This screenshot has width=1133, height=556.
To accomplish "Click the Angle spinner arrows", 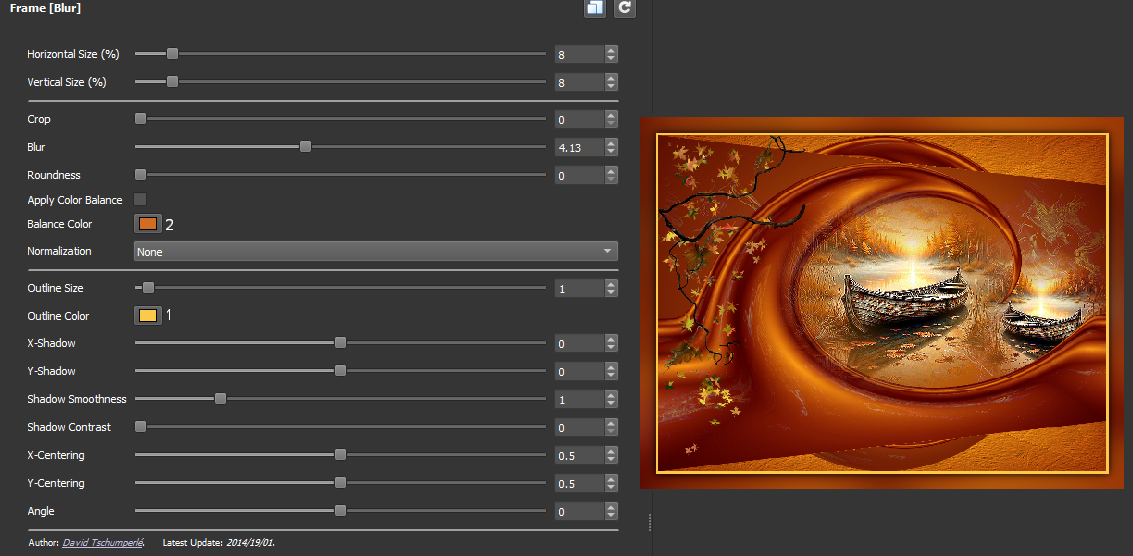I will click(x=611, y=512).
